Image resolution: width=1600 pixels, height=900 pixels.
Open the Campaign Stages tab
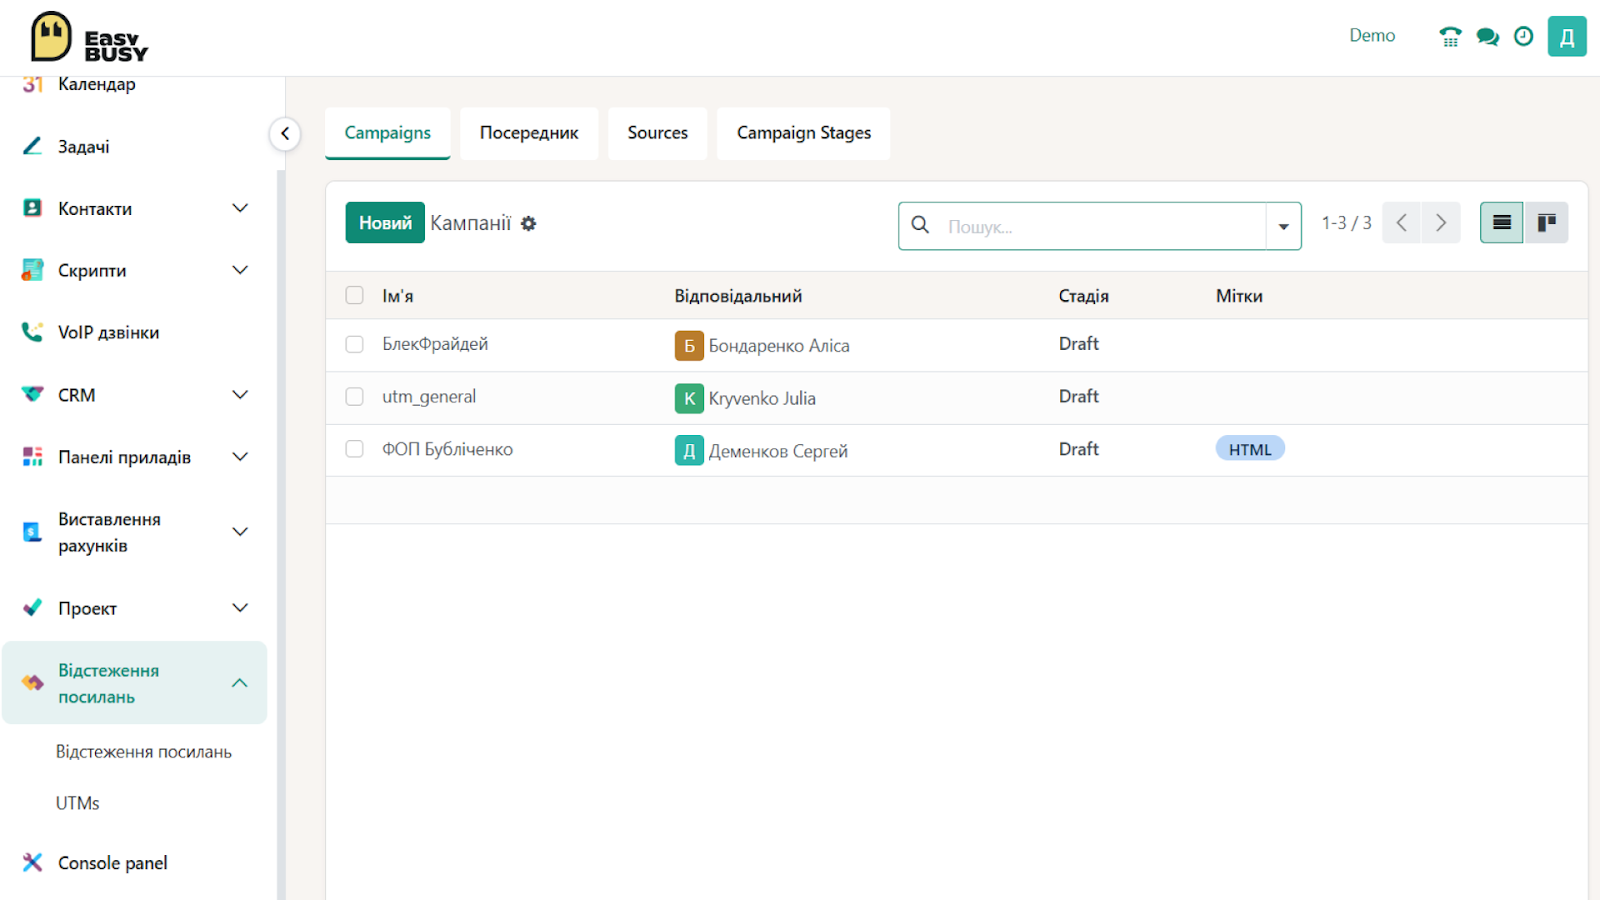pyautogui.click(x=803, y=133)
